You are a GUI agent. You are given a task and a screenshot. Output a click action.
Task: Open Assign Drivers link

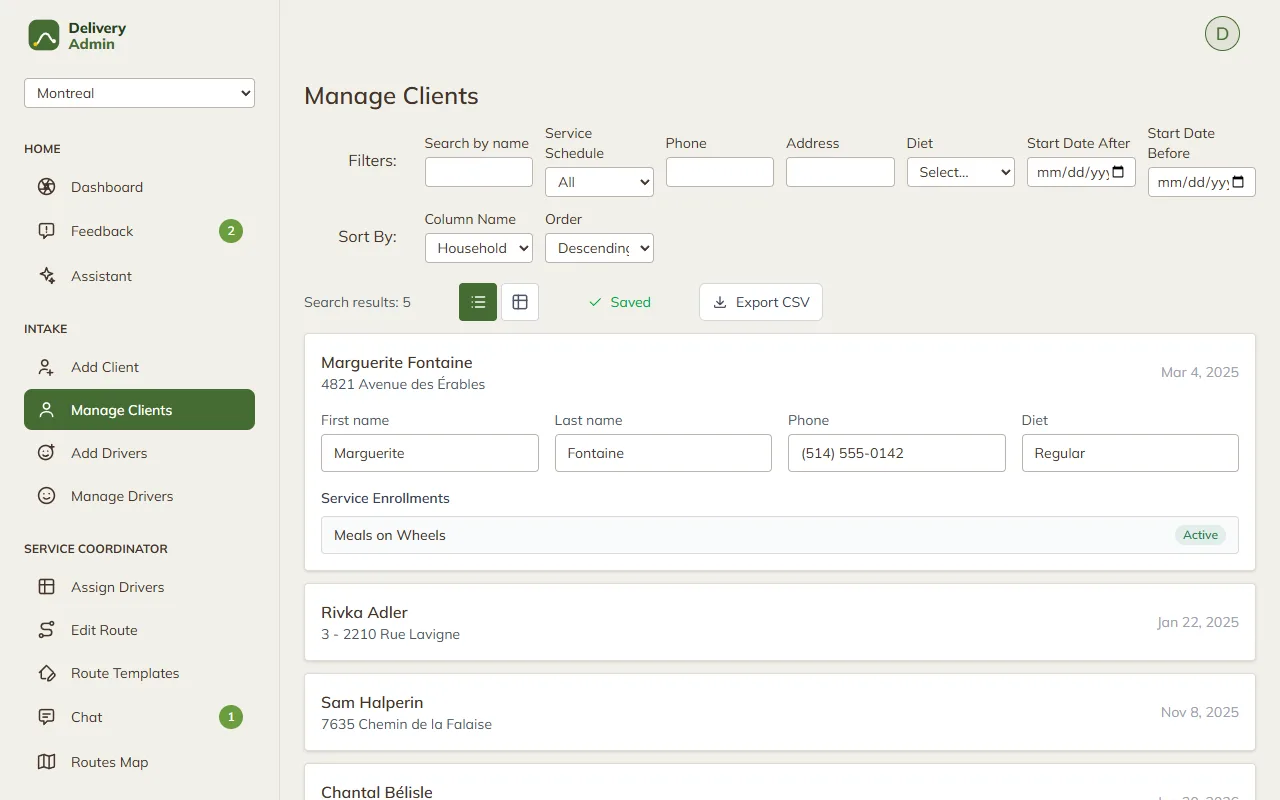(140, 587)
